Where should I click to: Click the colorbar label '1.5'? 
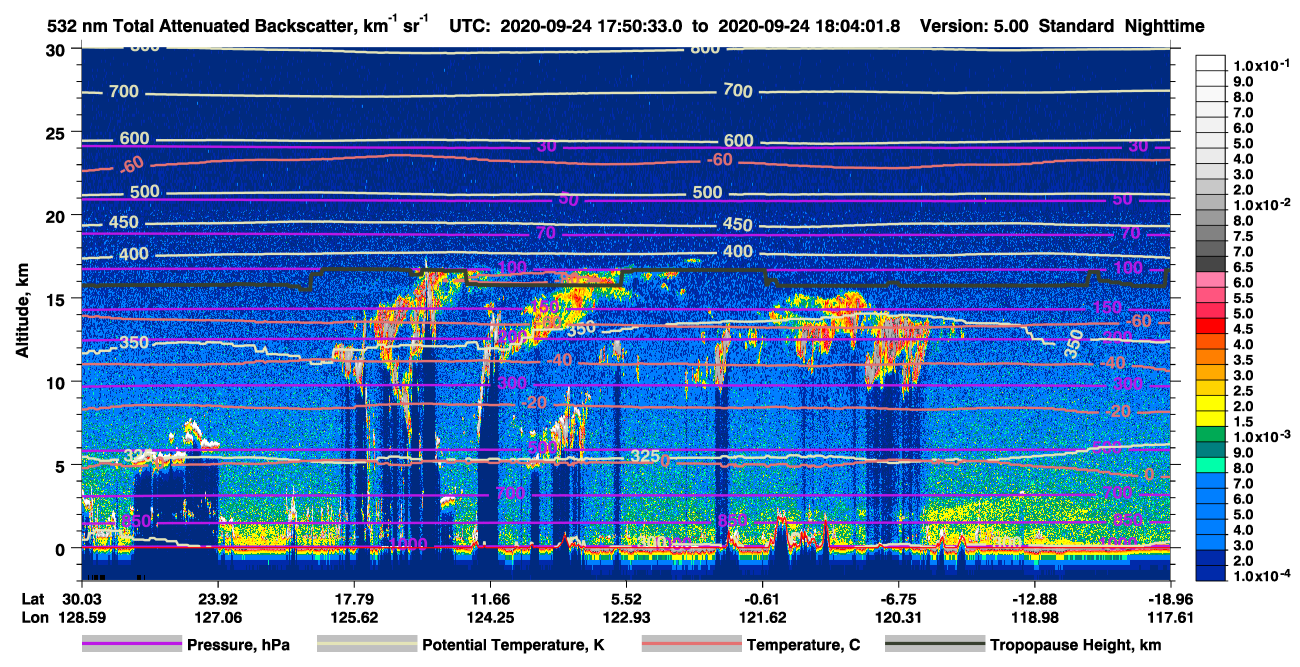pyautogui.click(x=1243, y=421)
